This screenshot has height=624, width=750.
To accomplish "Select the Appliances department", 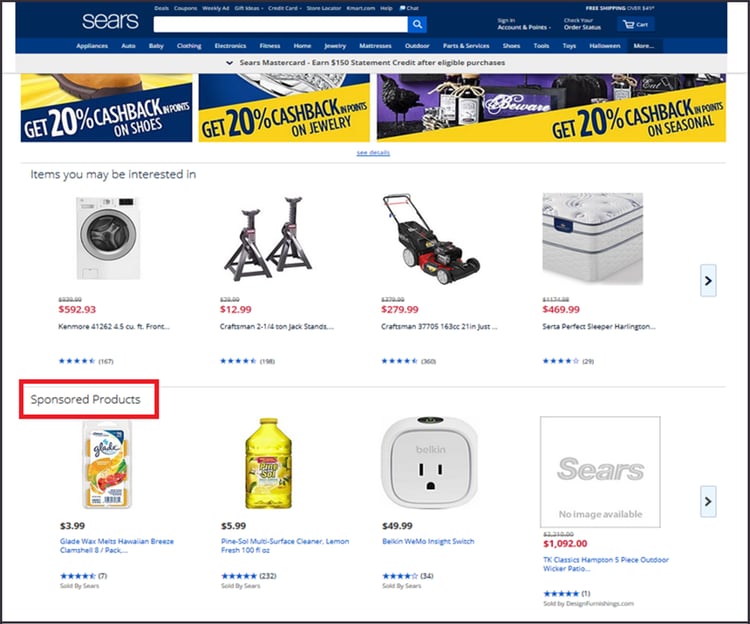I will click(x=92, y=46).
